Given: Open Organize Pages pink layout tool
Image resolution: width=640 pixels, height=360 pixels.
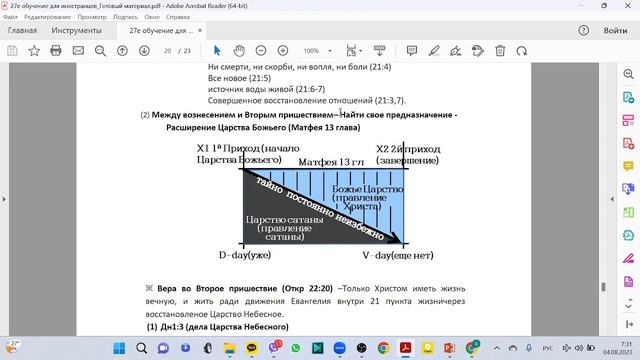Looking at the screenshot, I should click(x=628, y=120).
